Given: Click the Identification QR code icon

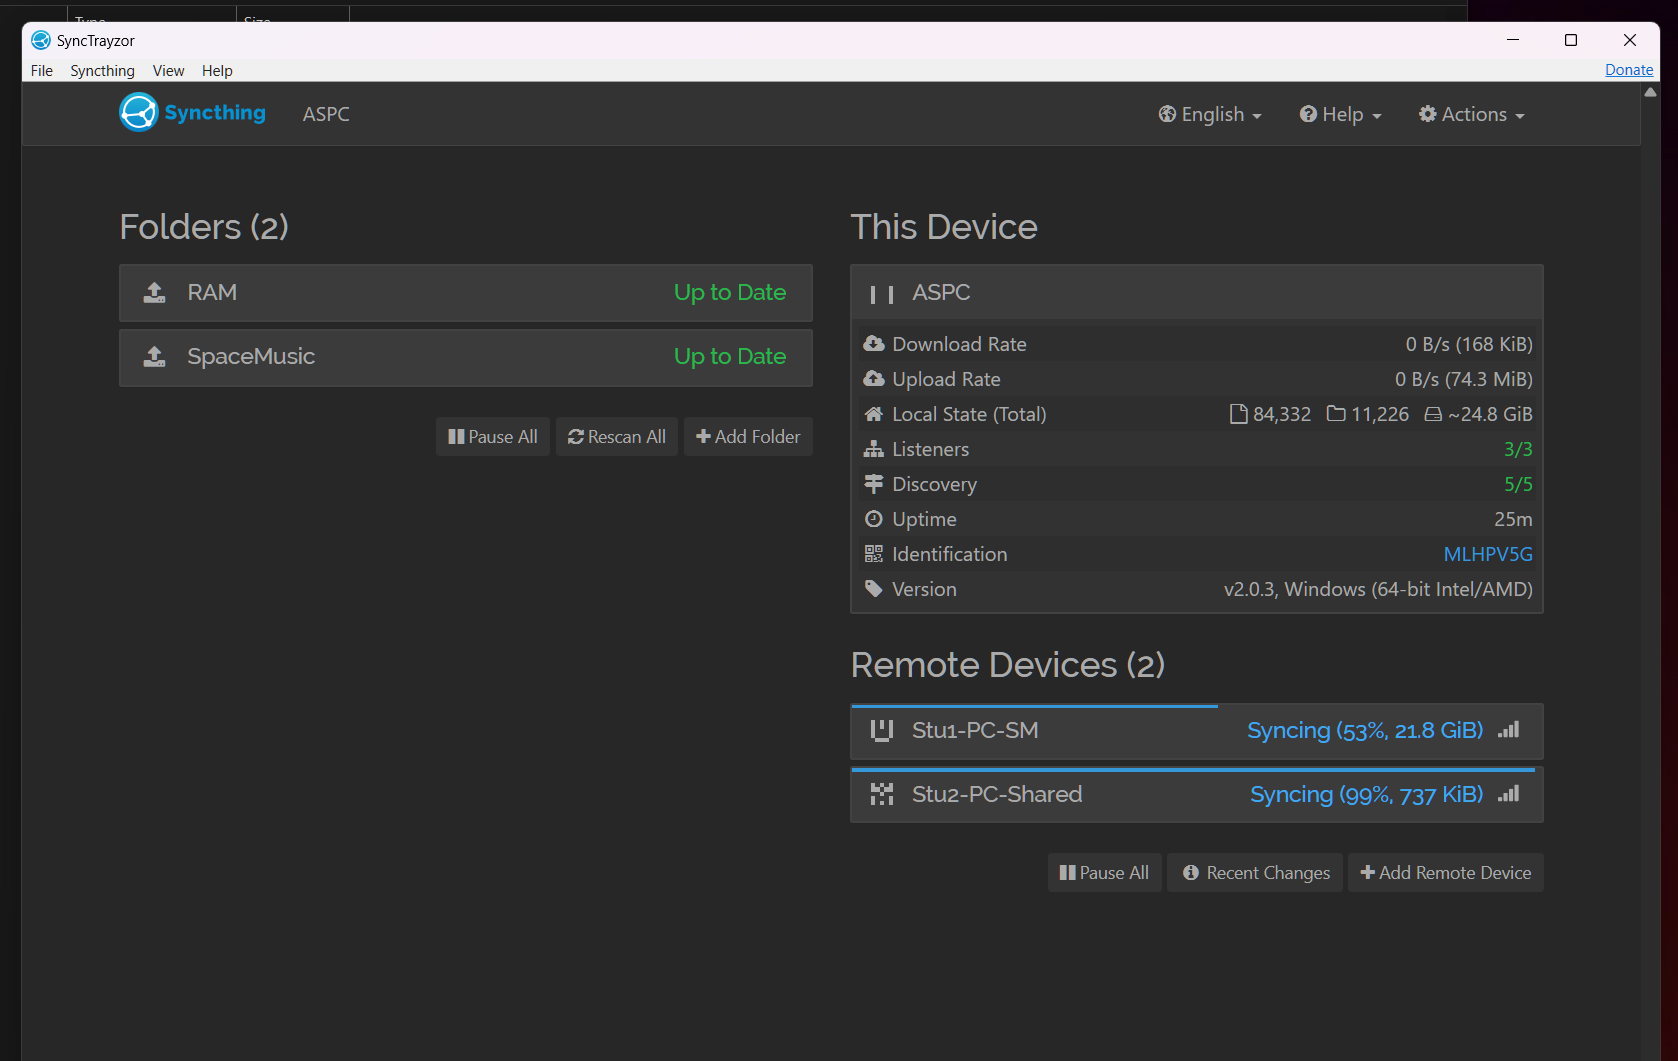Looking at the screenshot, I should (x=874, y=554).
